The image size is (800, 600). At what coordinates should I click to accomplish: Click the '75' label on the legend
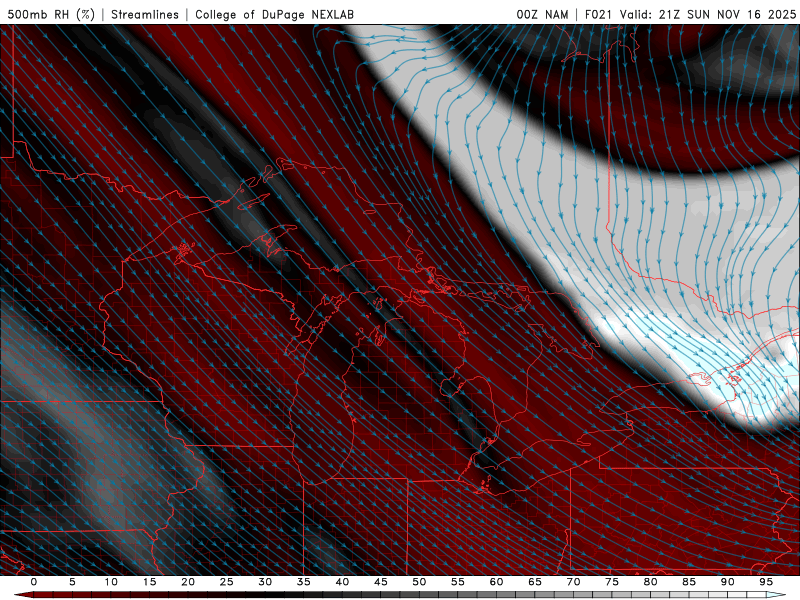coord(612,582)
